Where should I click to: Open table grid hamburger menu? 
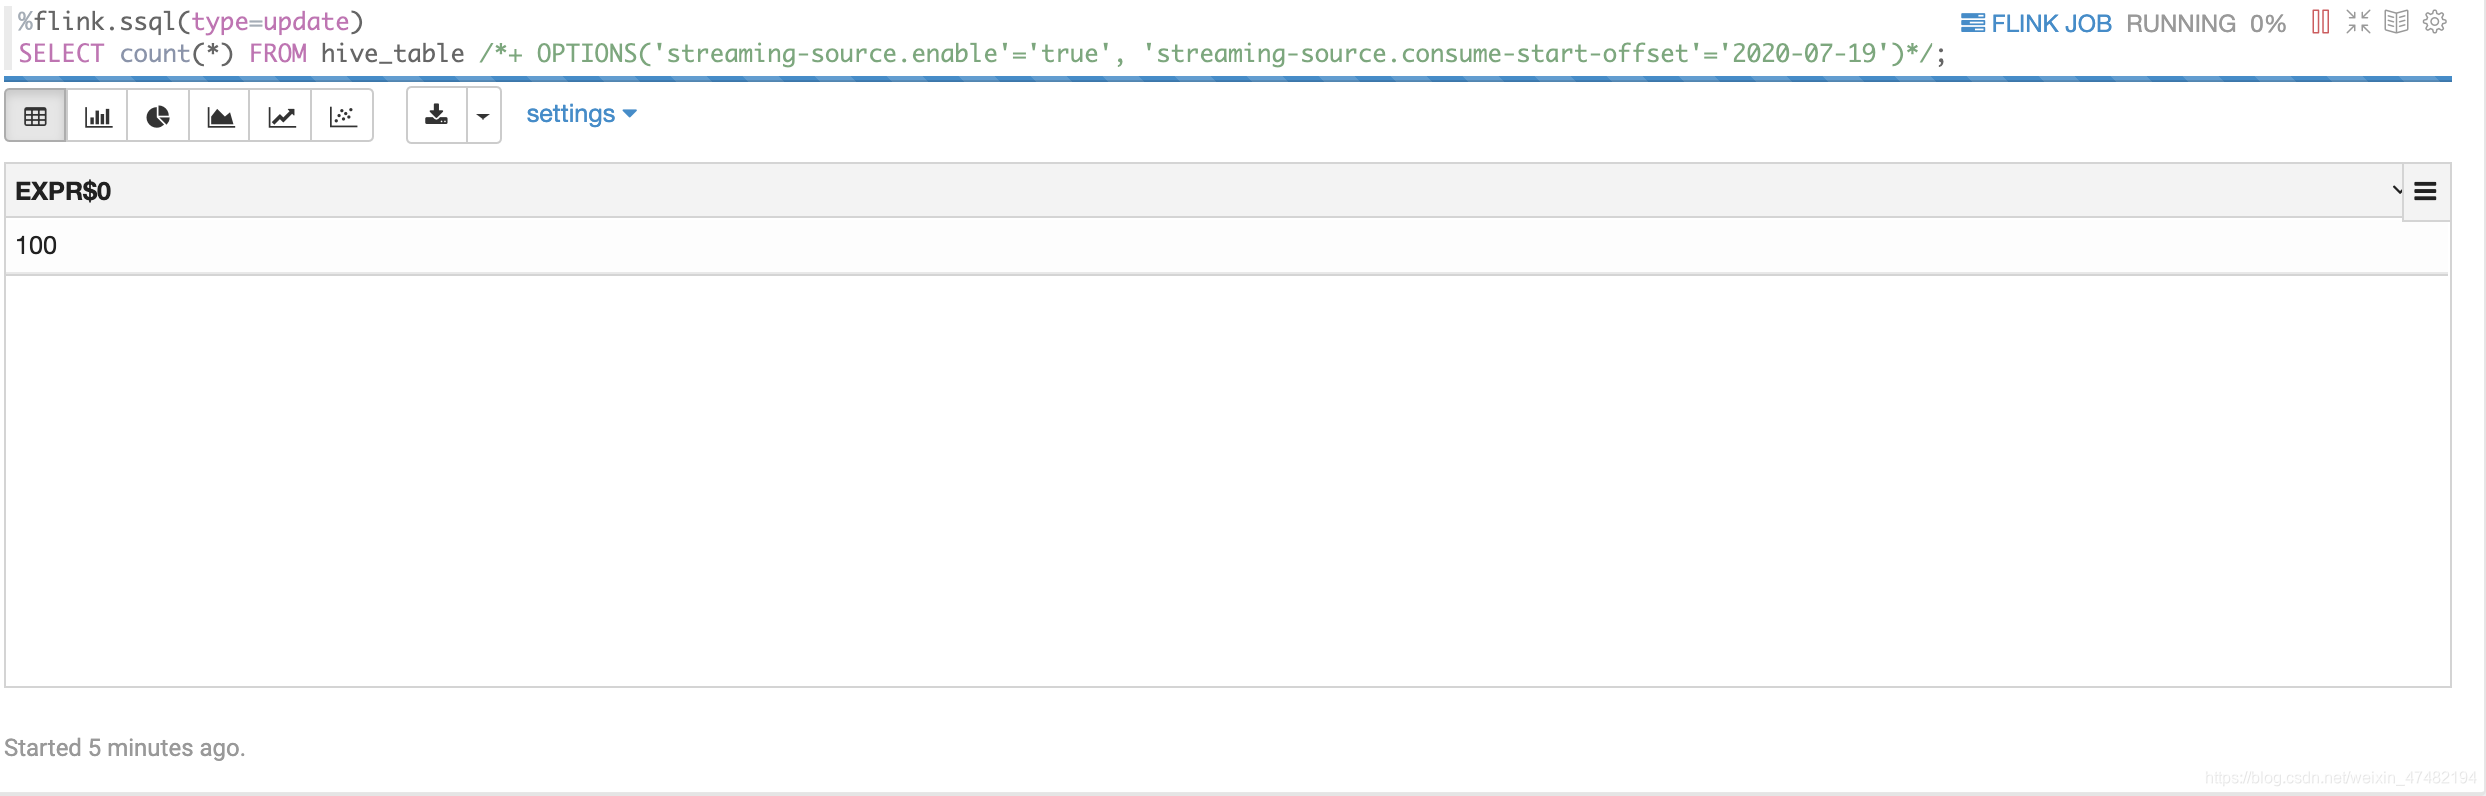coord(2425,191)
